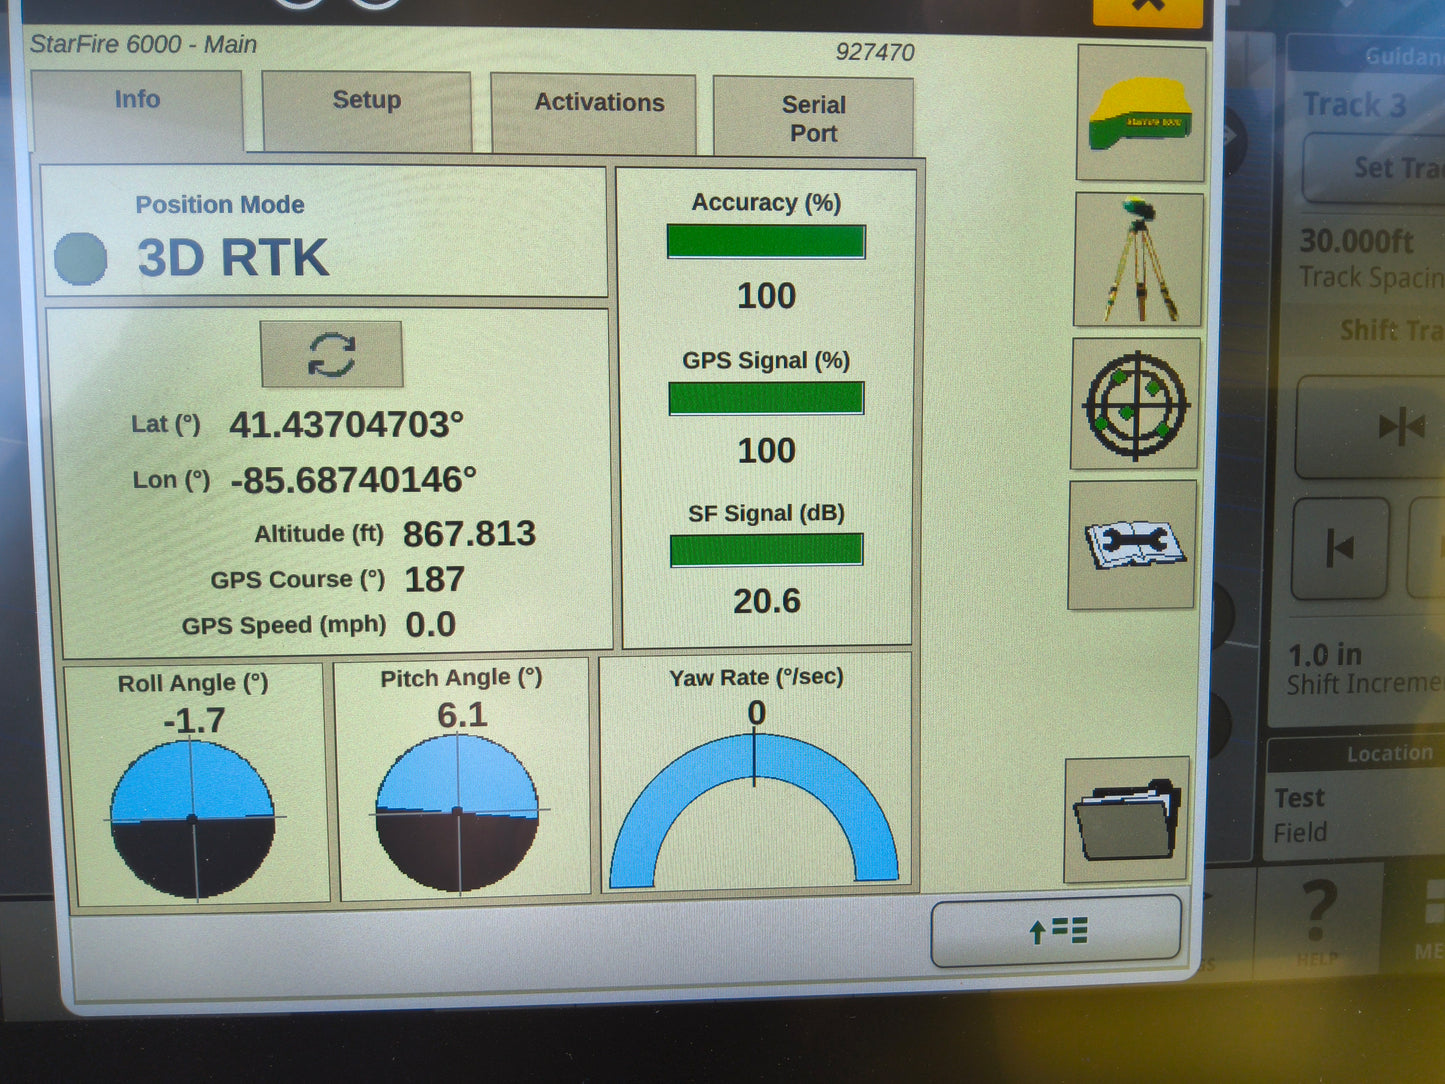Open the Activations tab

coord(598,105)
